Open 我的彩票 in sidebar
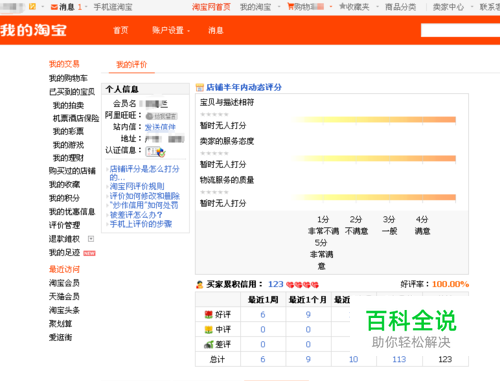This screenshot has width=500, height=381. pyautogui.click(x=68, y=131)
